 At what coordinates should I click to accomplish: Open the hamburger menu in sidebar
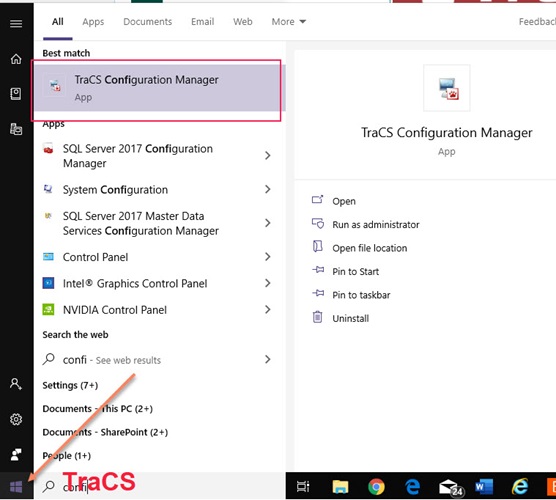click(x=16, y=24)
